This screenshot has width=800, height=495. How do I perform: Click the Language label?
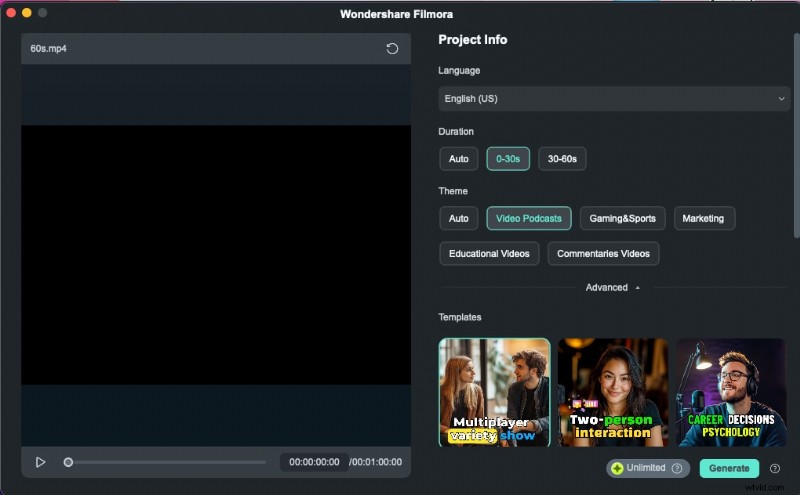[x=459, y=70]
